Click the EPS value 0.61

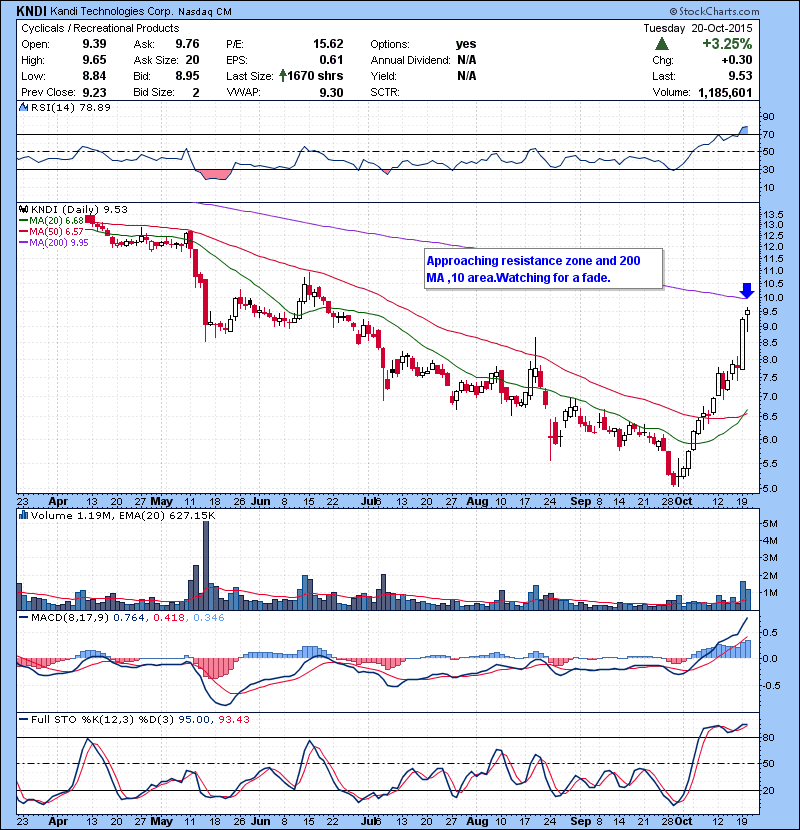coord(331,60)
